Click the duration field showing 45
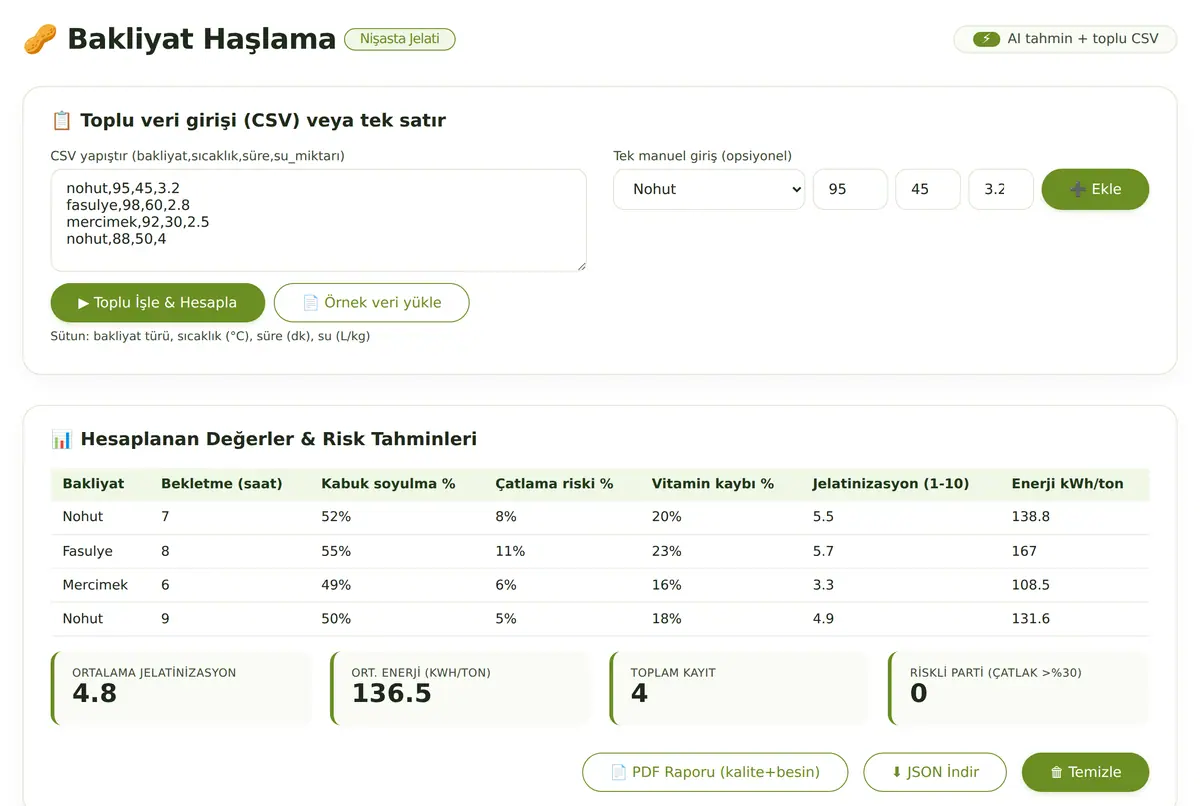The image size is (1200, 806). [928, 189]
